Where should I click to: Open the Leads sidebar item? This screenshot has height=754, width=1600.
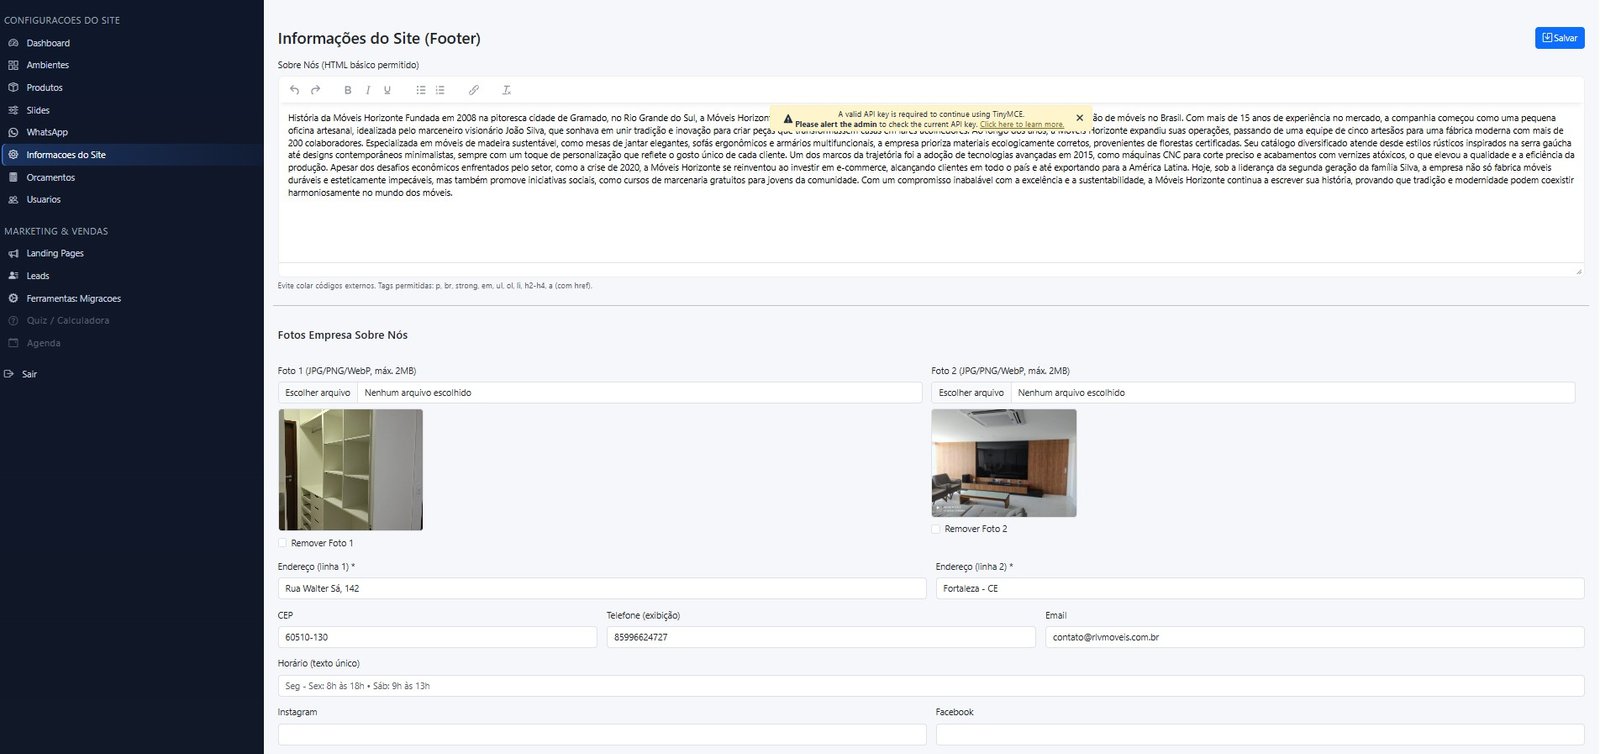tap(38, 276)
